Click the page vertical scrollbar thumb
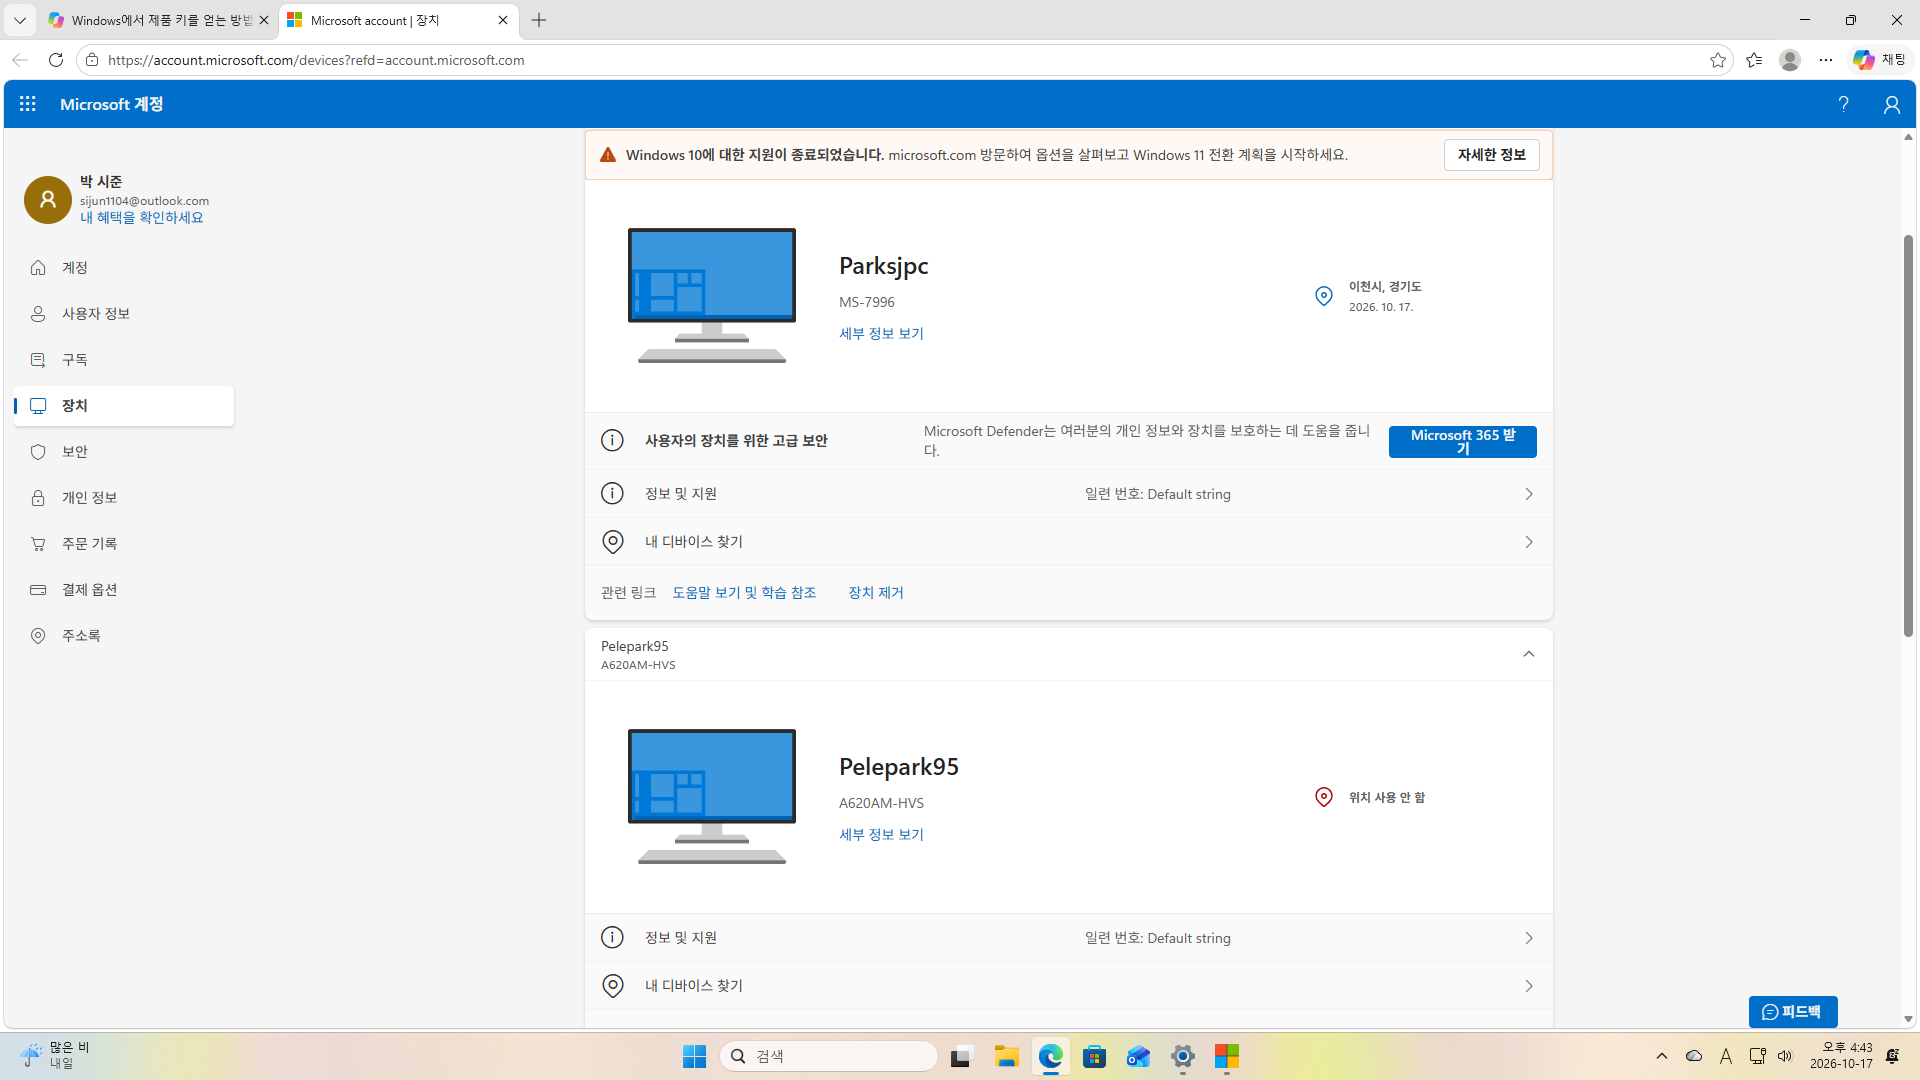The image size is (1920, 1080). pyautogui.click(x=1908, y=436)
